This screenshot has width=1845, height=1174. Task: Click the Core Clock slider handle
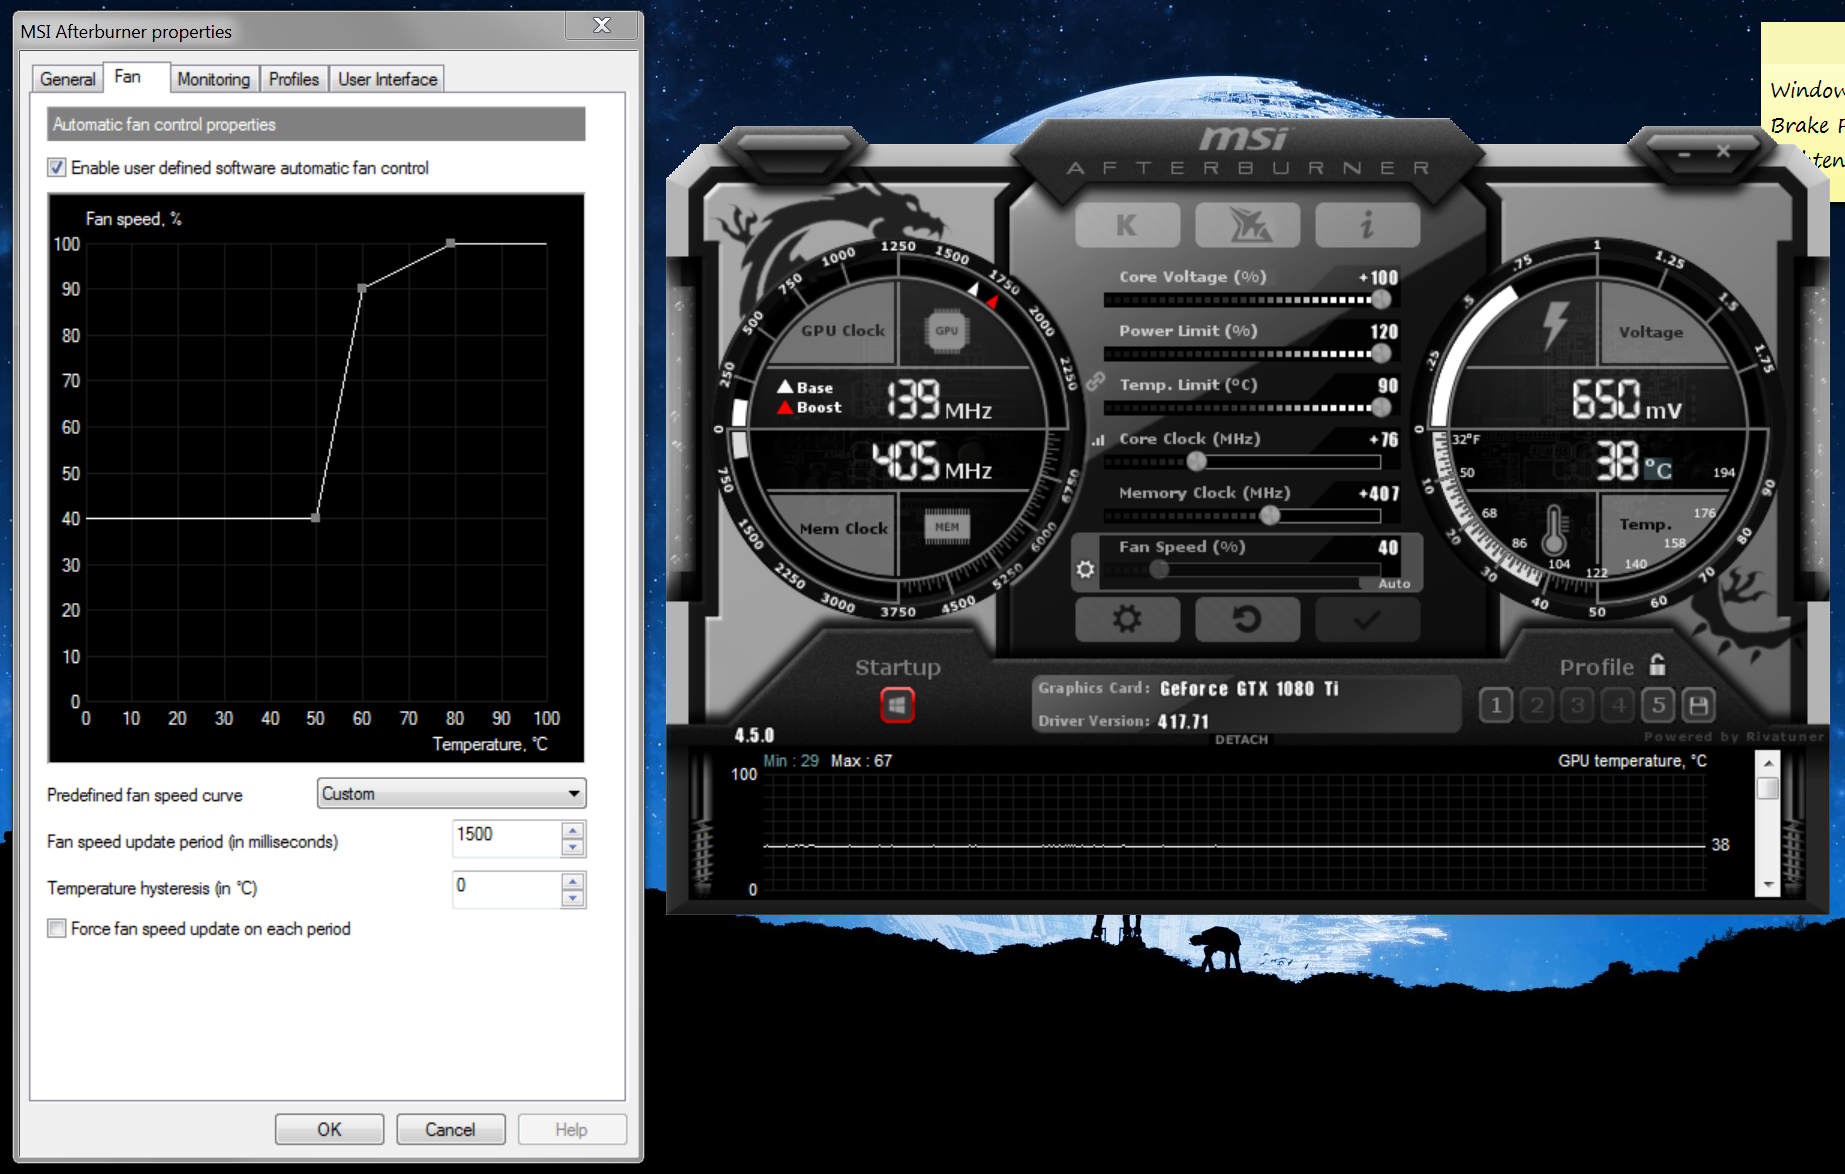(1196, 461)
